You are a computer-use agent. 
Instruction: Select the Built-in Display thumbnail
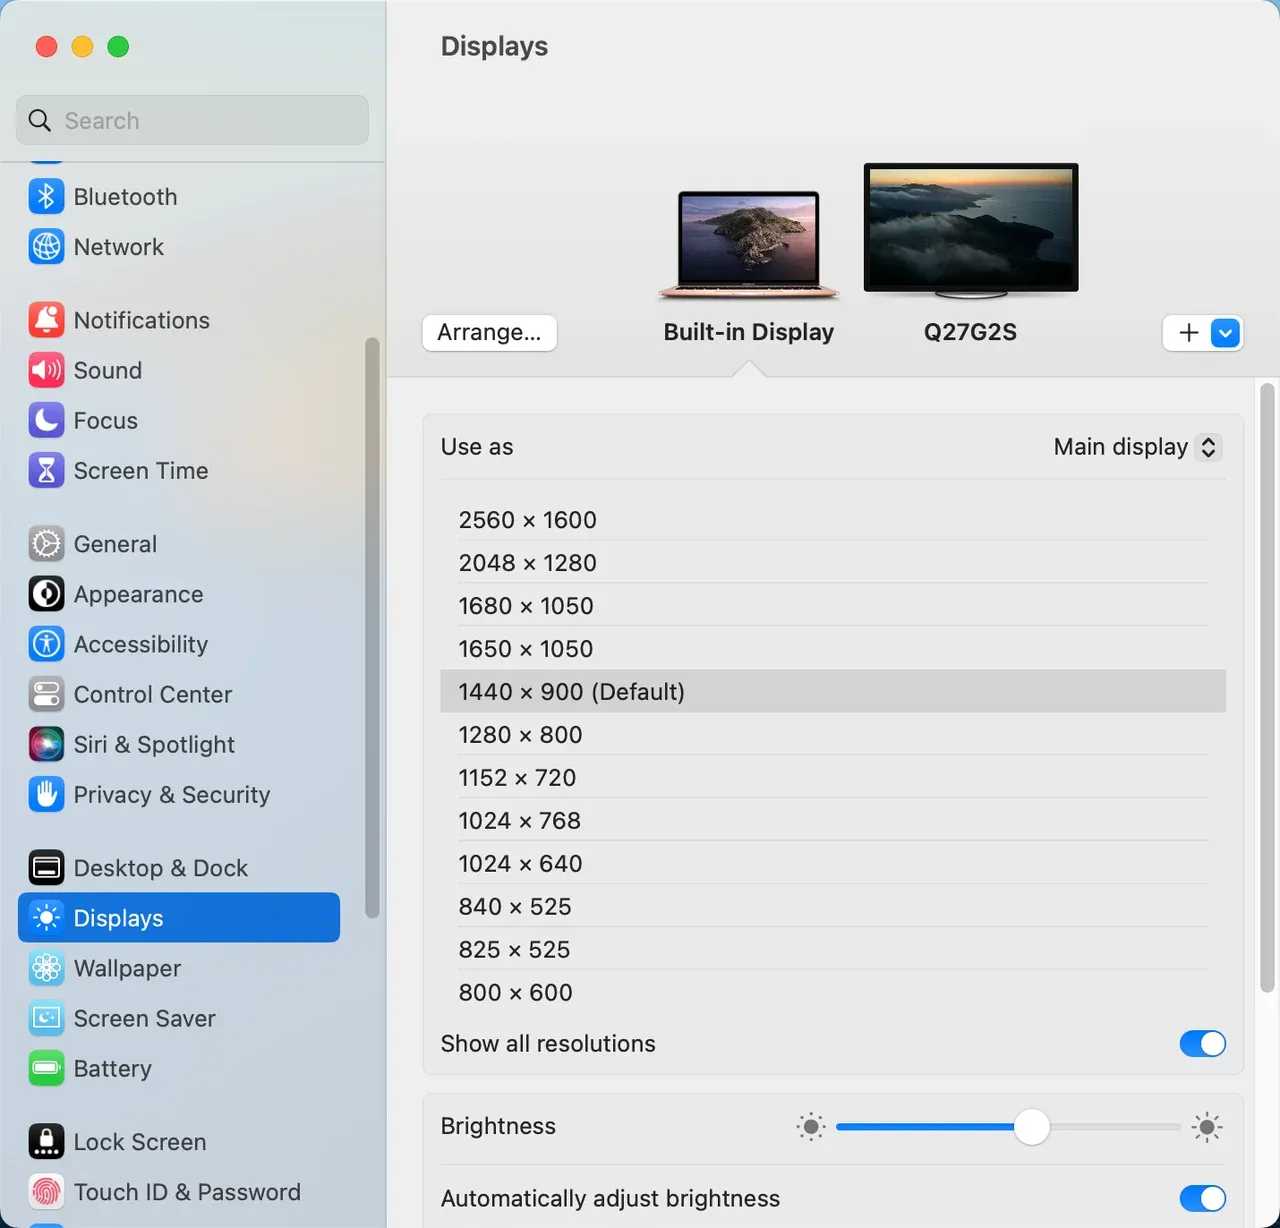point(748,246)
